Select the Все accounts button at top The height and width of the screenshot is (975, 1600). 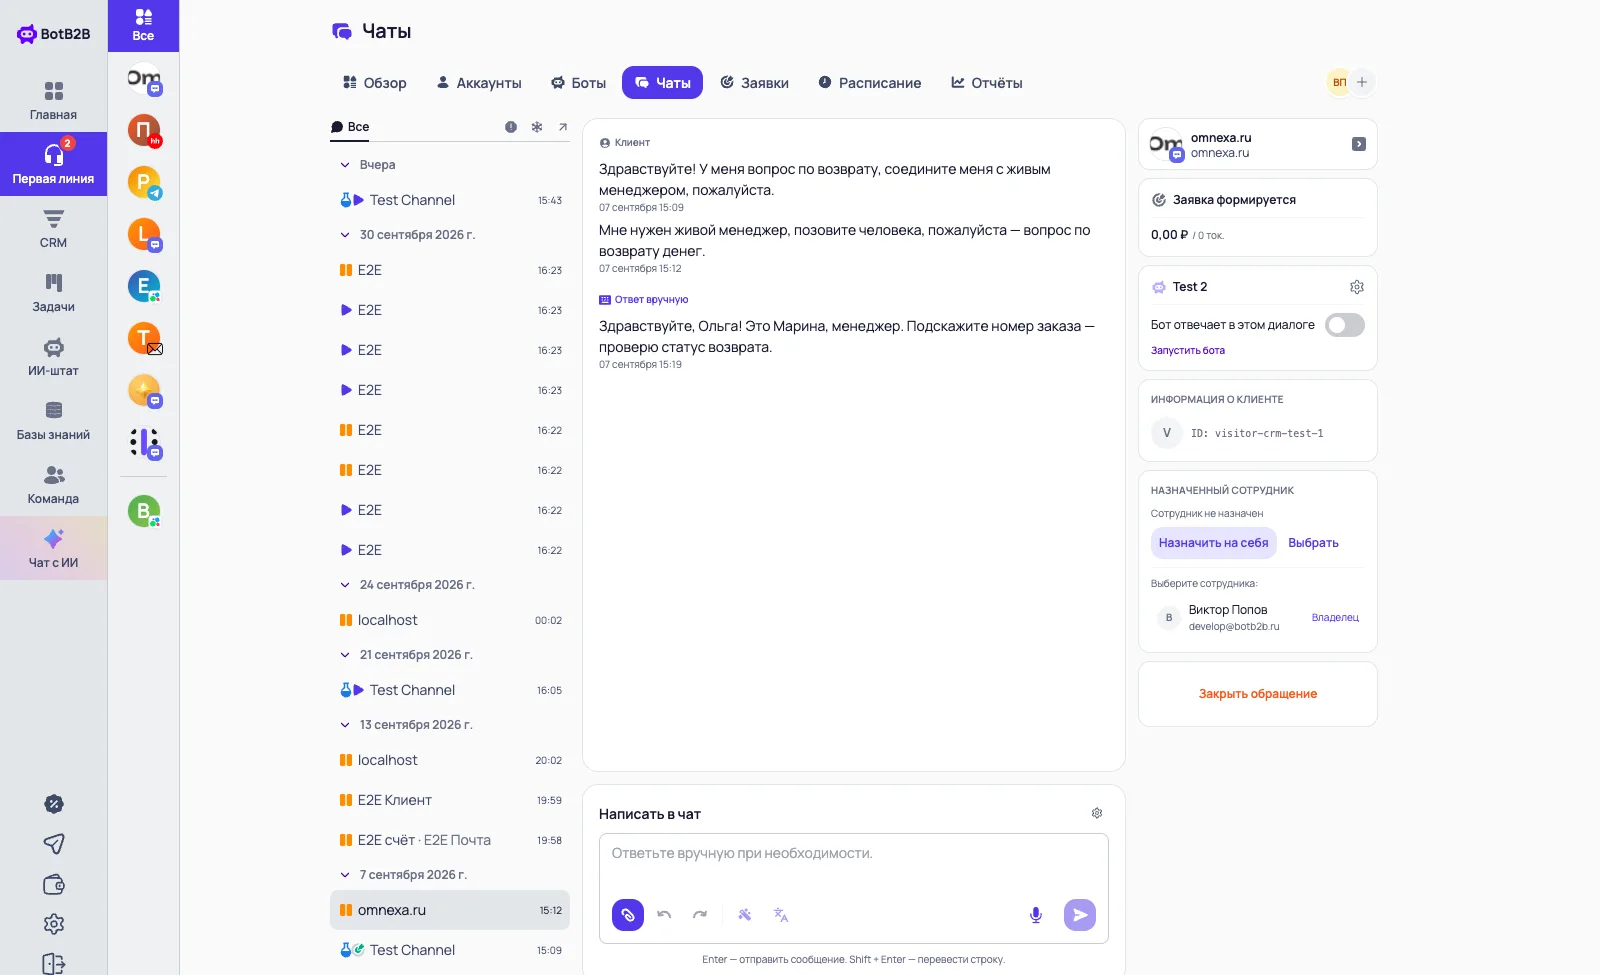143,26
